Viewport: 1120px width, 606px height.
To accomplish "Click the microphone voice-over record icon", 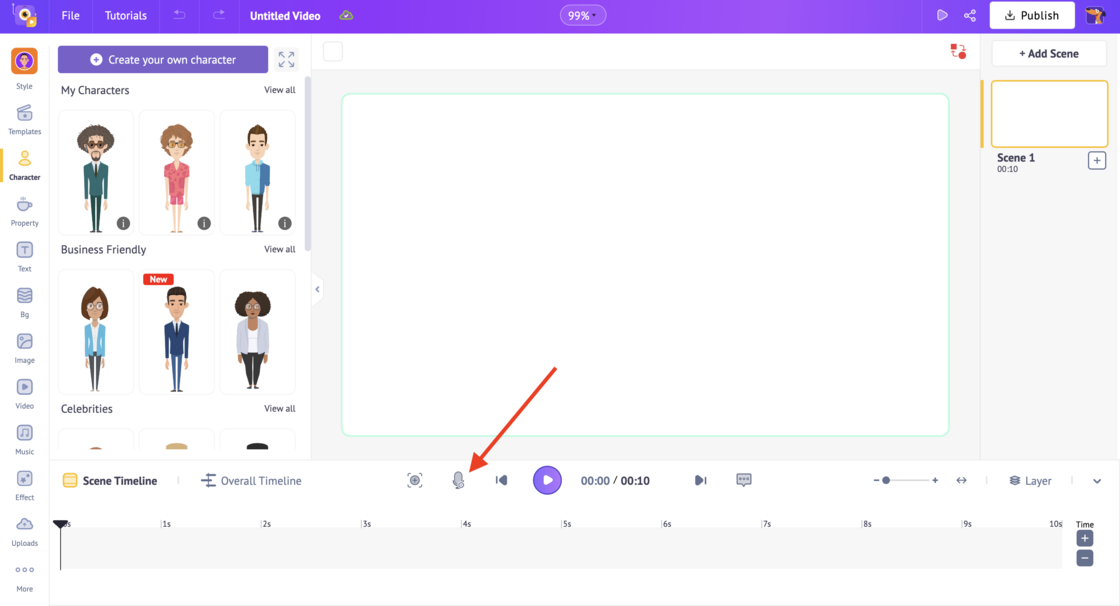I will (458, 481).
